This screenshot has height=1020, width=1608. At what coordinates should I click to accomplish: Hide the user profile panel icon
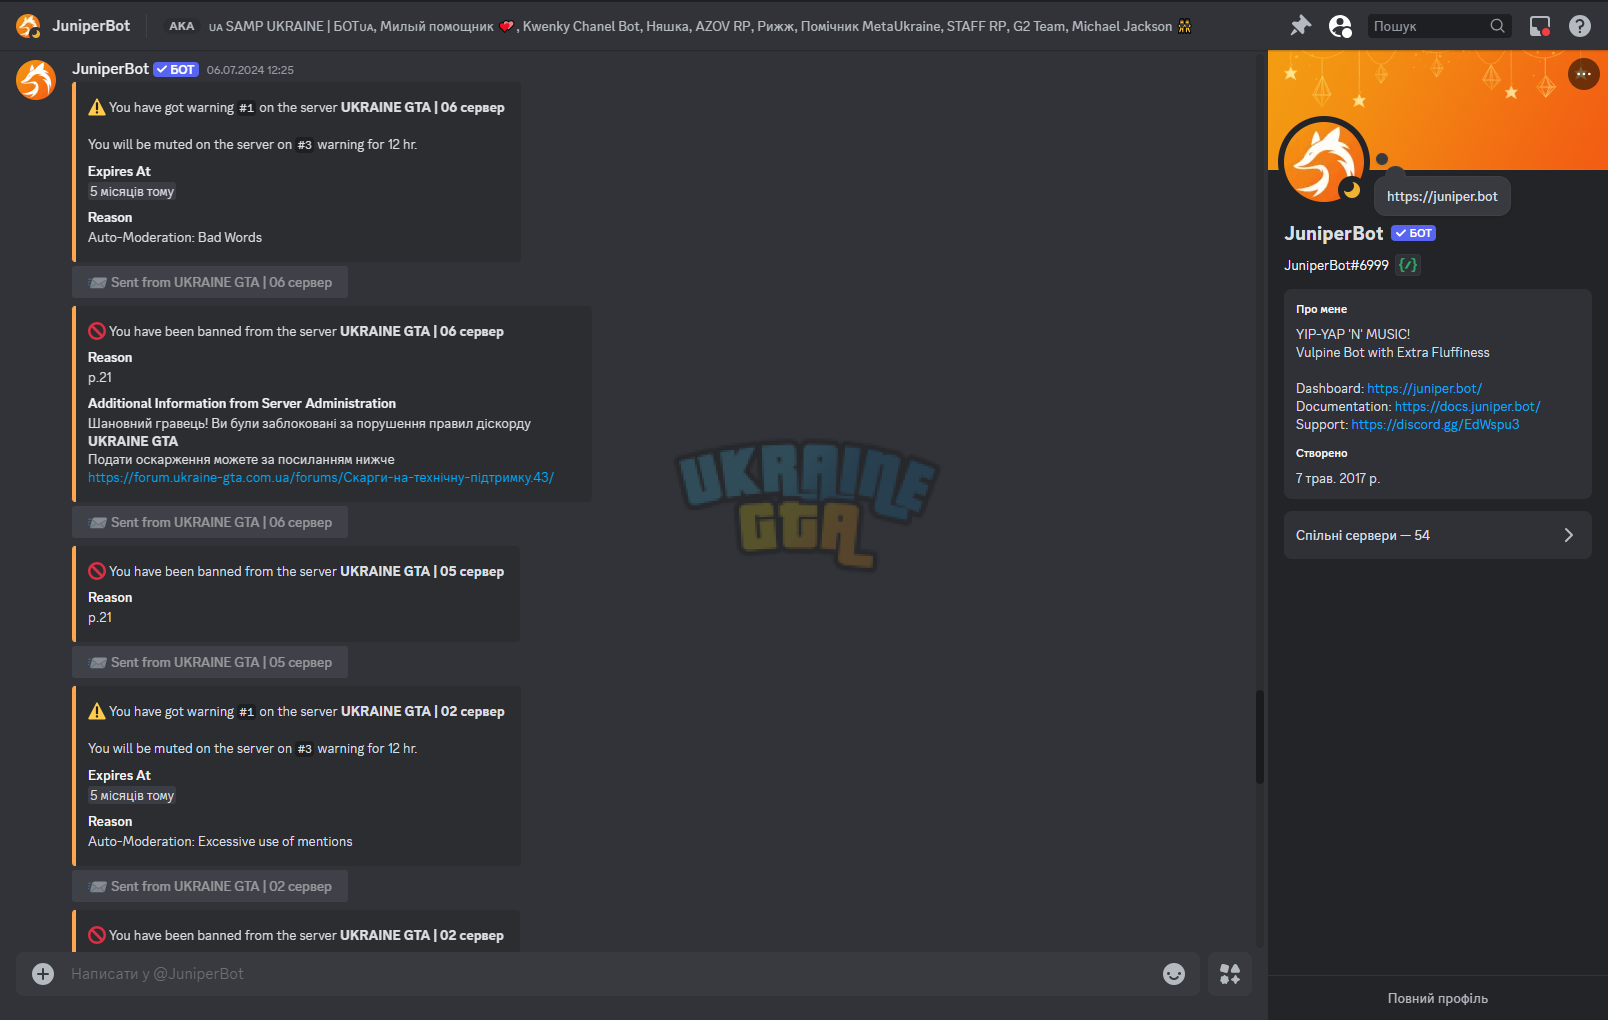tap(1340, 26)
